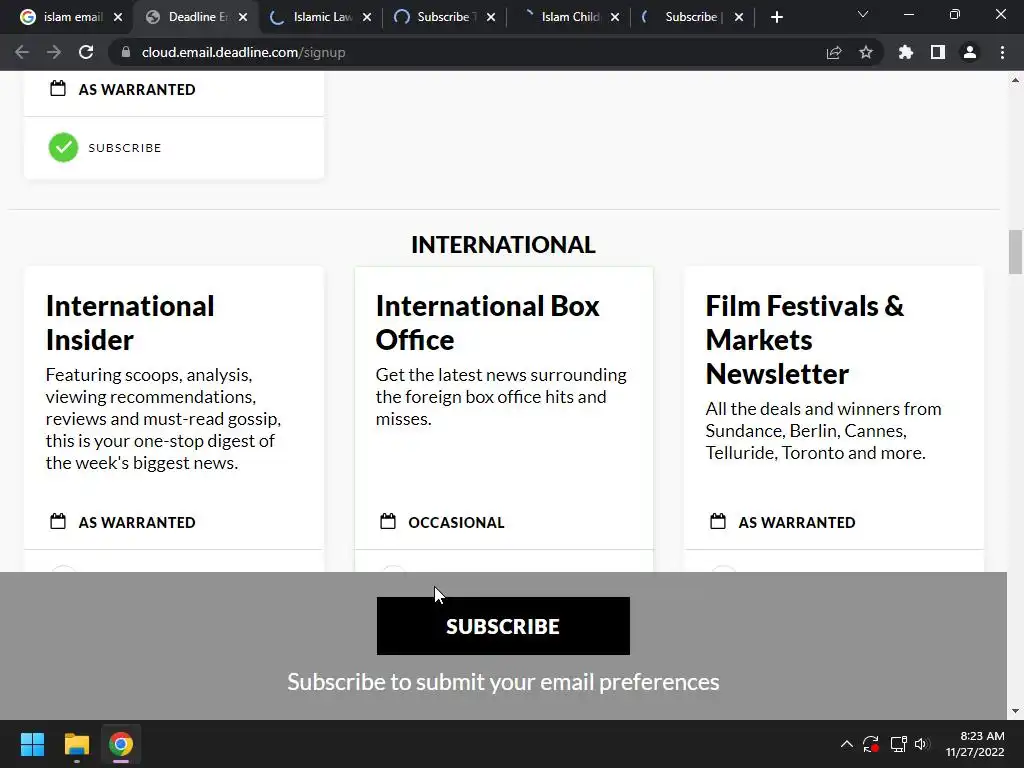Close the 'islam email' tab

(118, 17)
